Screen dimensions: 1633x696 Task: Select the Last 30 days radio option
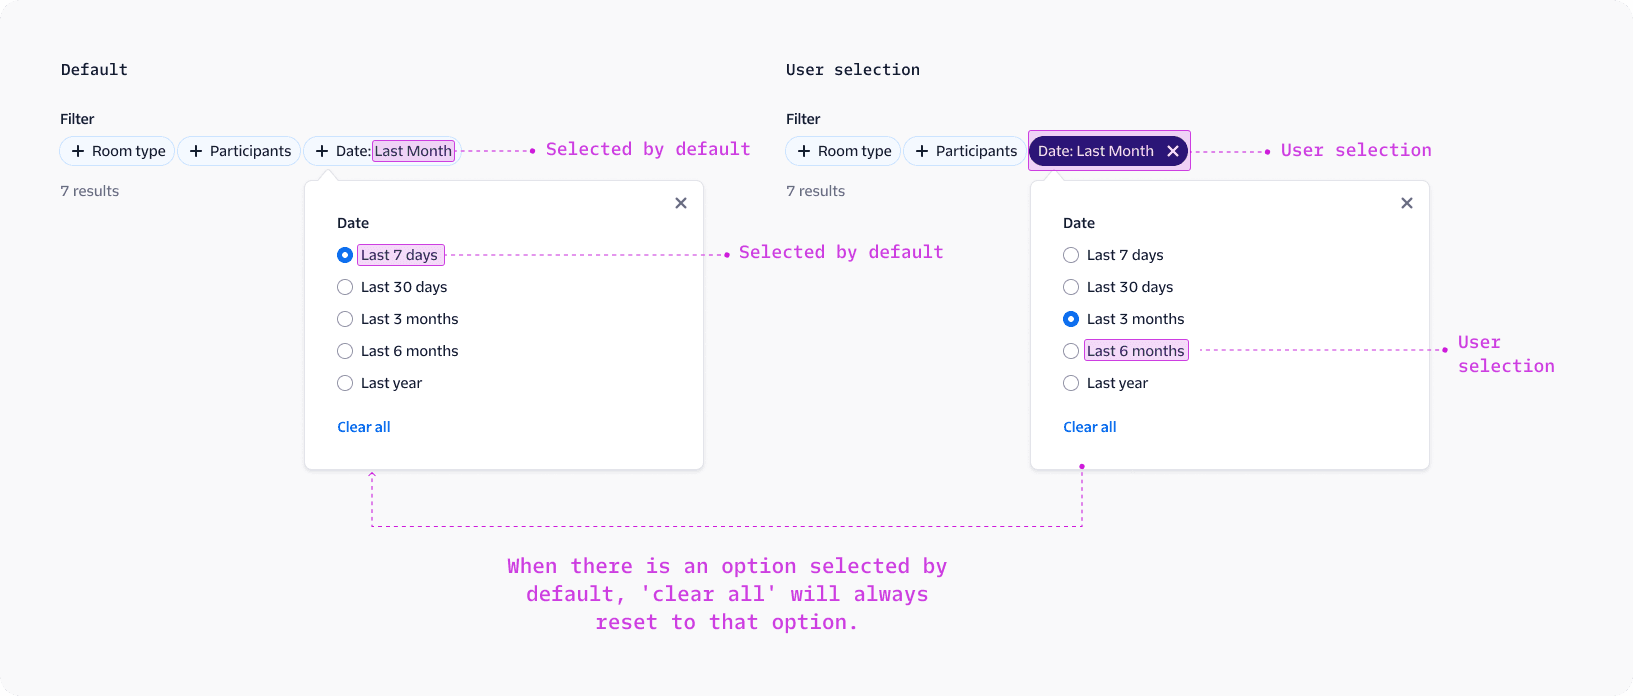pyautogui.click(x=345, y=286)
